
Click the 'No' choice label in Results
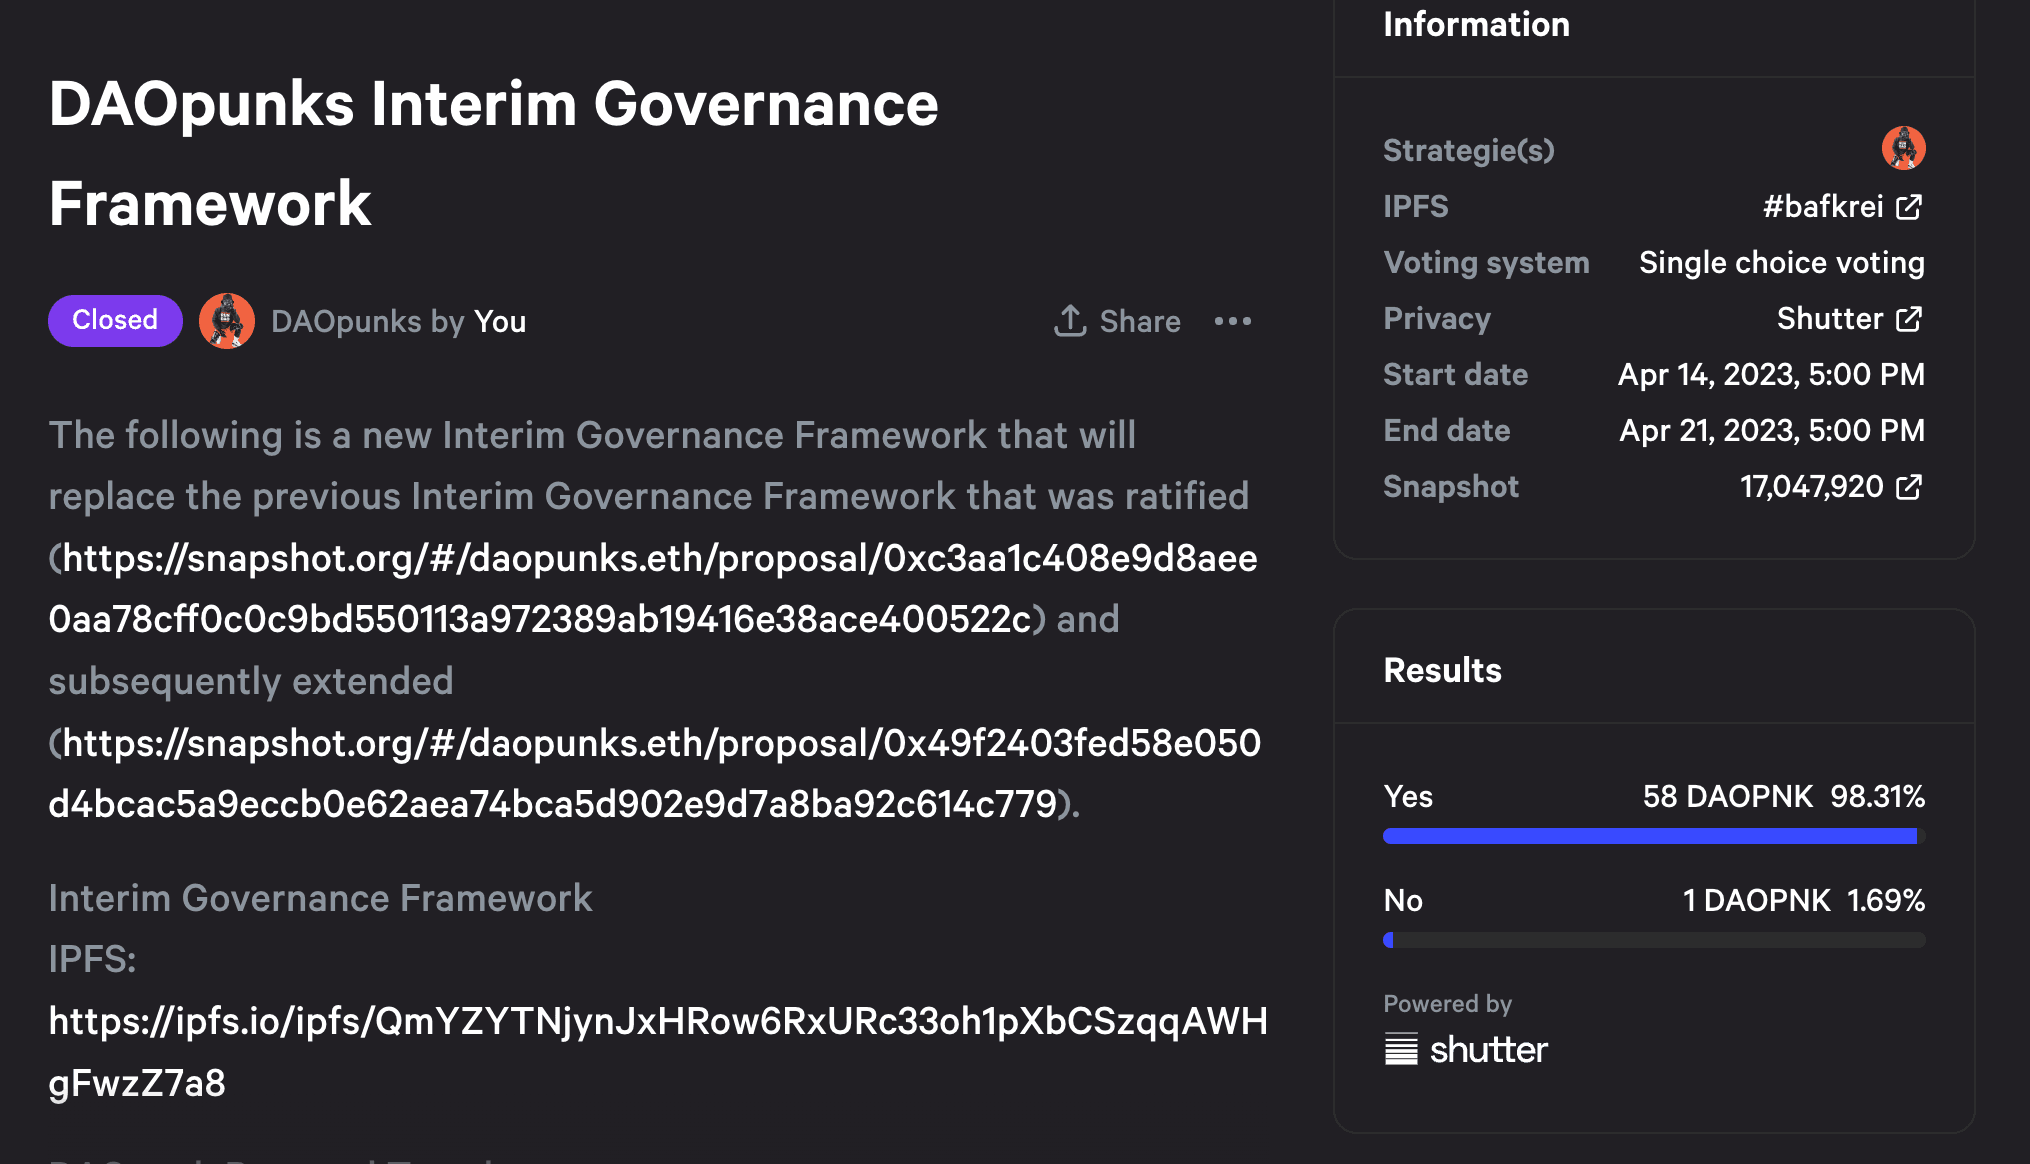point(1403,901)
